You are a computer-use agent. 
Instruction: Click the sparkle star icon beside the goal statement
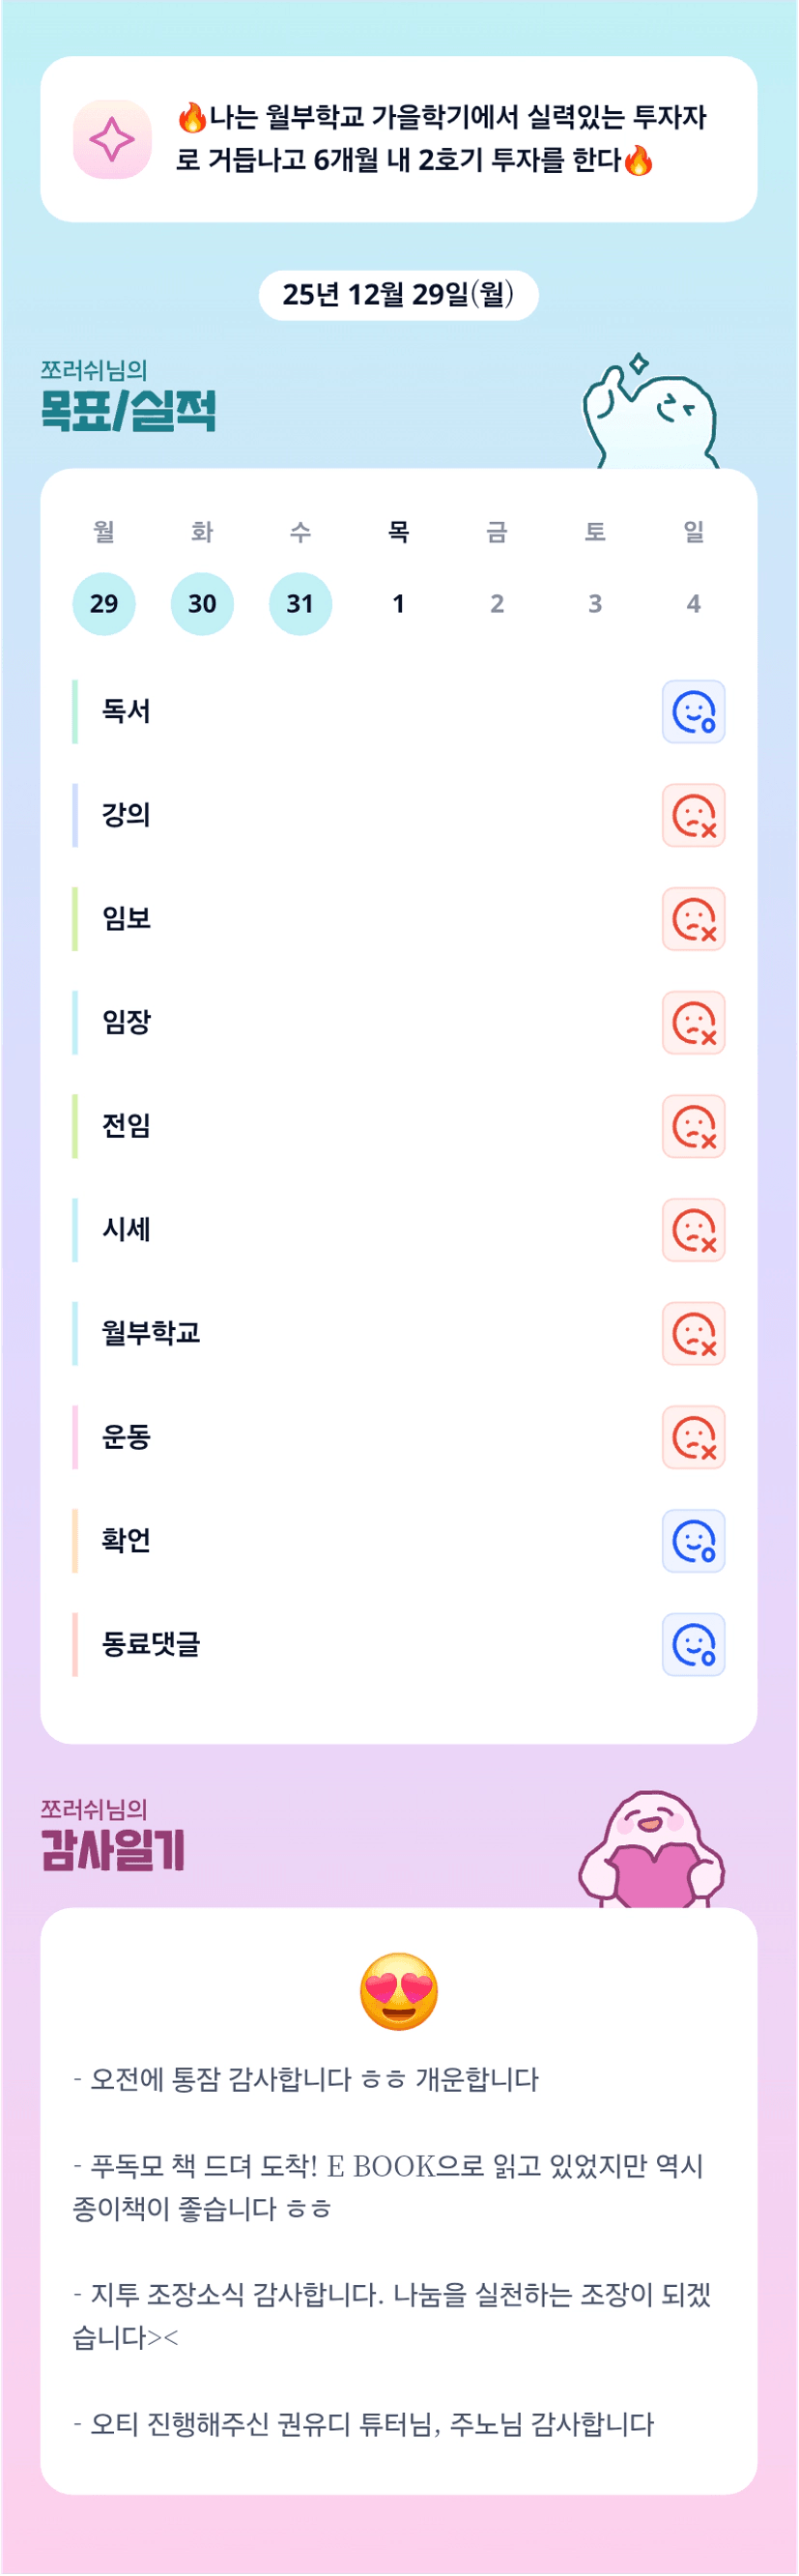(x=112, y=139)
